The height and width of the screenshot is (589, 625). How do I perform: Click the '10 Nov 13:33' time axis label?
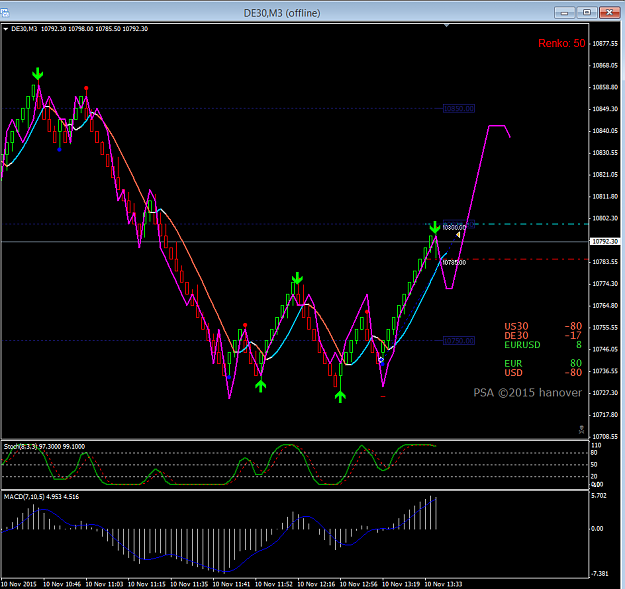pos(443,584)
